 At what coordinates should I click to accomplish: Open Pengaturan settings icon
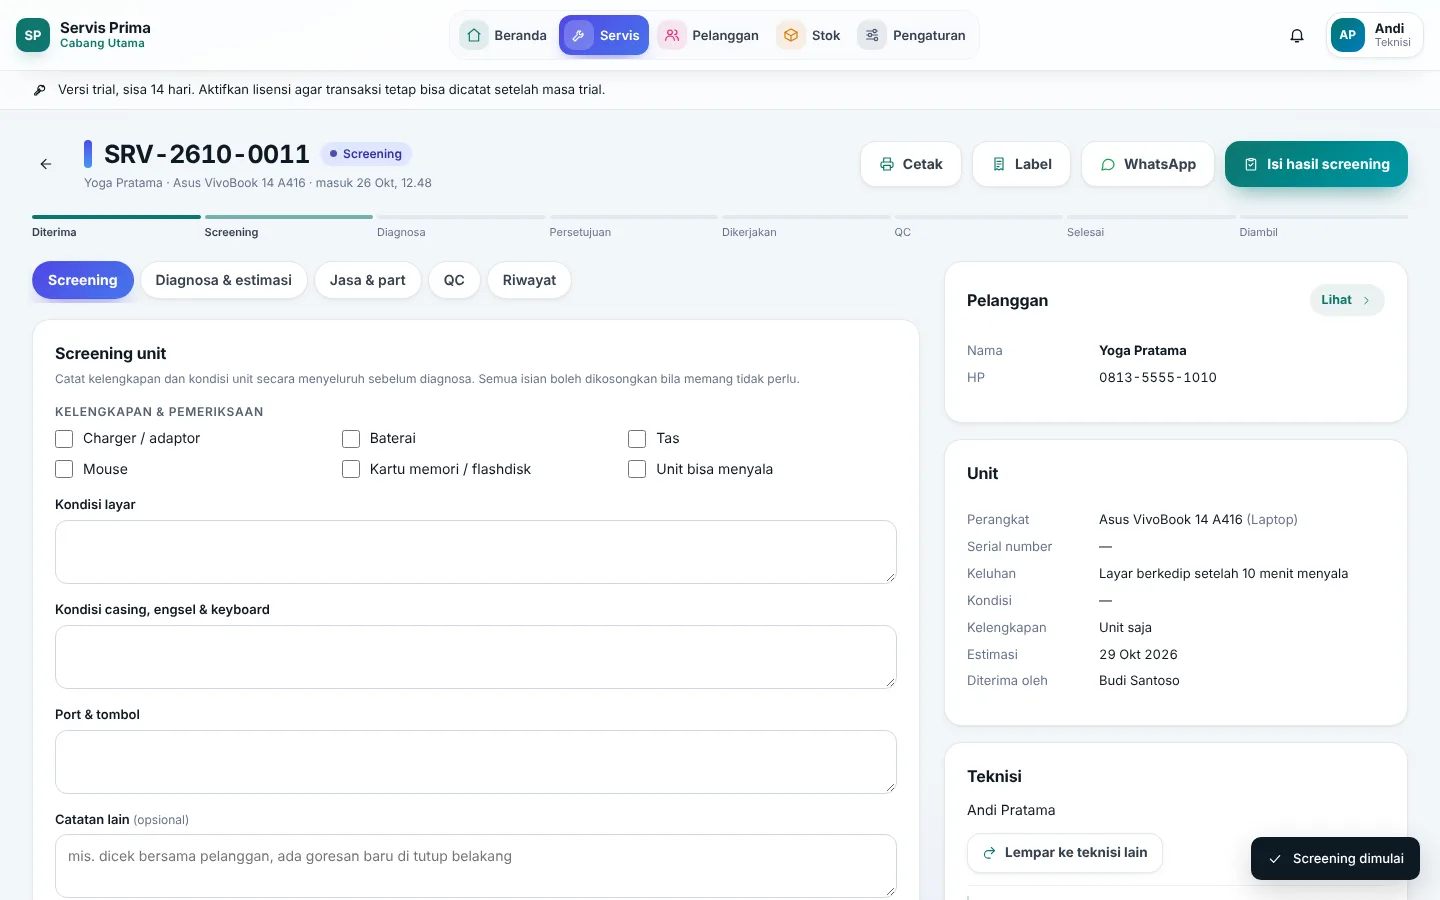872,35
